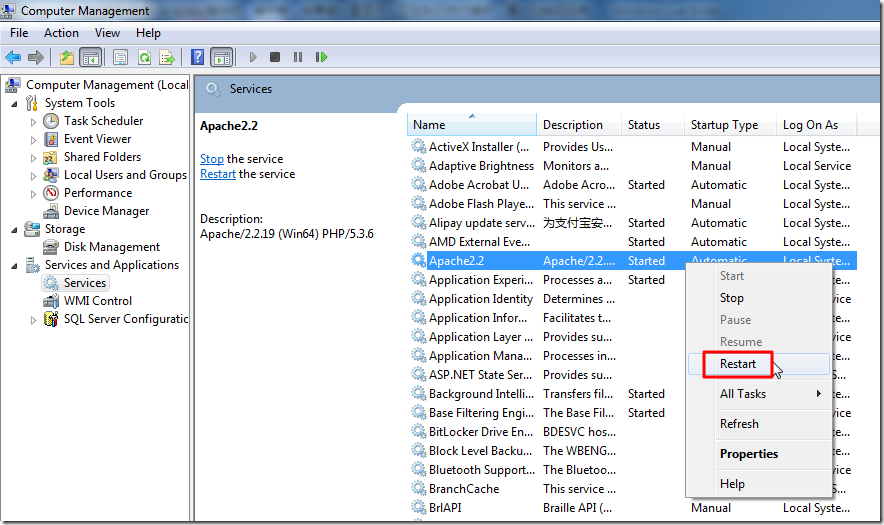Click the Task Scheduler clock icon
Screen dimensions: 884x525
point(51,121)
